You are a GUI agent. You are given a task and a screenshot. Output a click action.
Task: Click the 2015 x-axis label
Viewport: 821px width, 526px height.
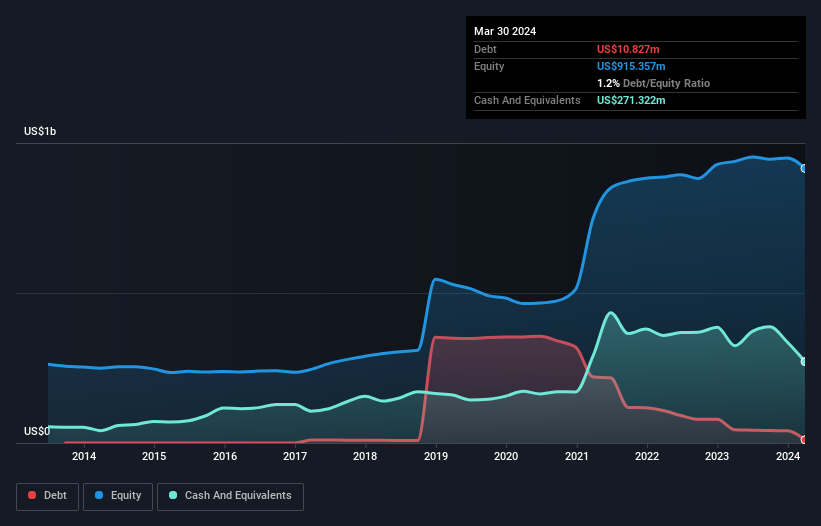coord(154,456)
